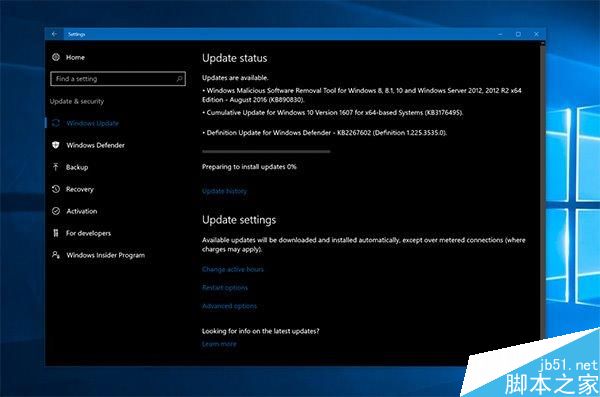The width and height of the screenshot is (600, 397).
Task: Click the Update status heading
Action: (x=235, y=58)
